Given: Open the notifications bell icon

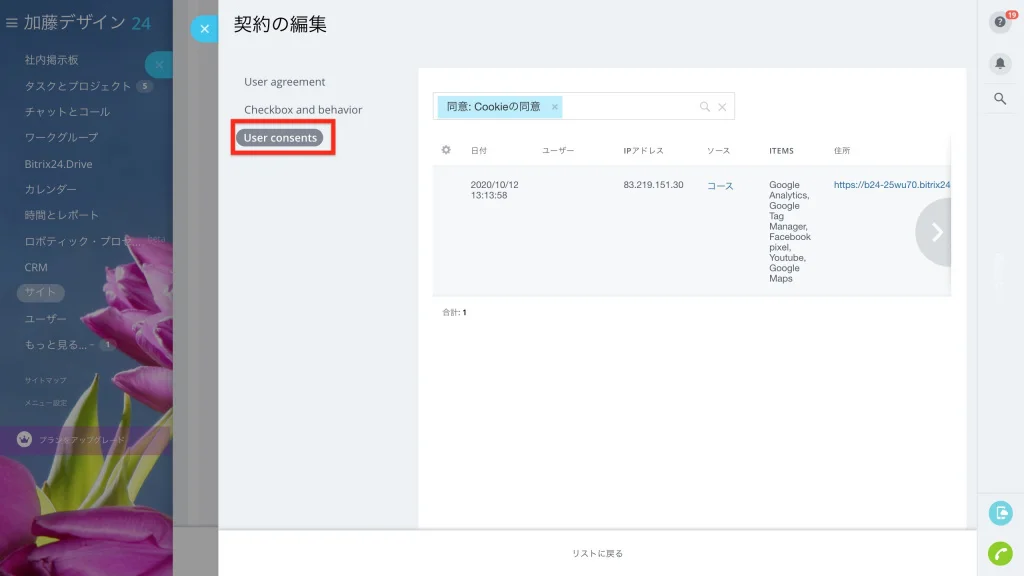Looking at the screenshot, I should [x=1000, y=63].
